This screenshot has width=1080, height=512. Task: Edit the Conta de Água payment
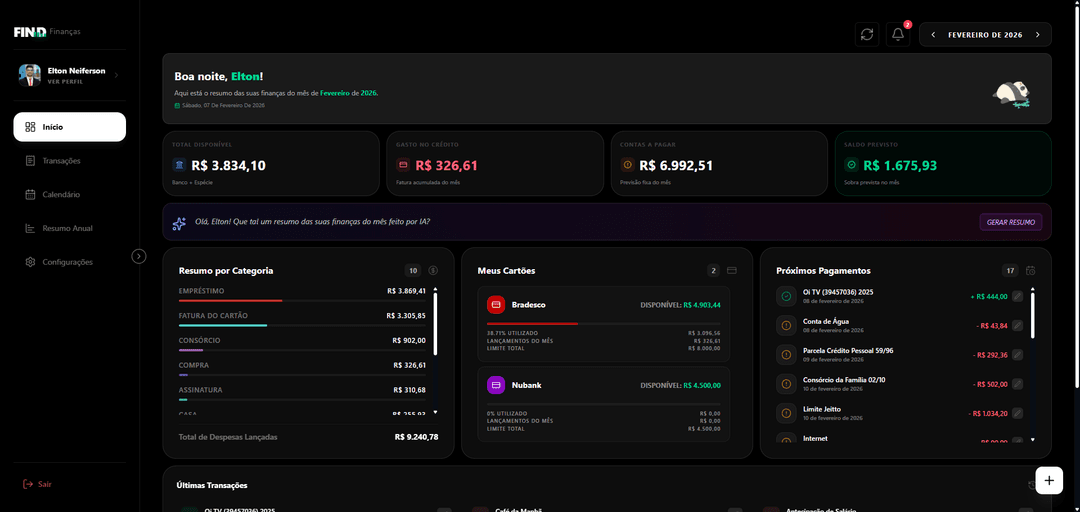point(1017,325)
